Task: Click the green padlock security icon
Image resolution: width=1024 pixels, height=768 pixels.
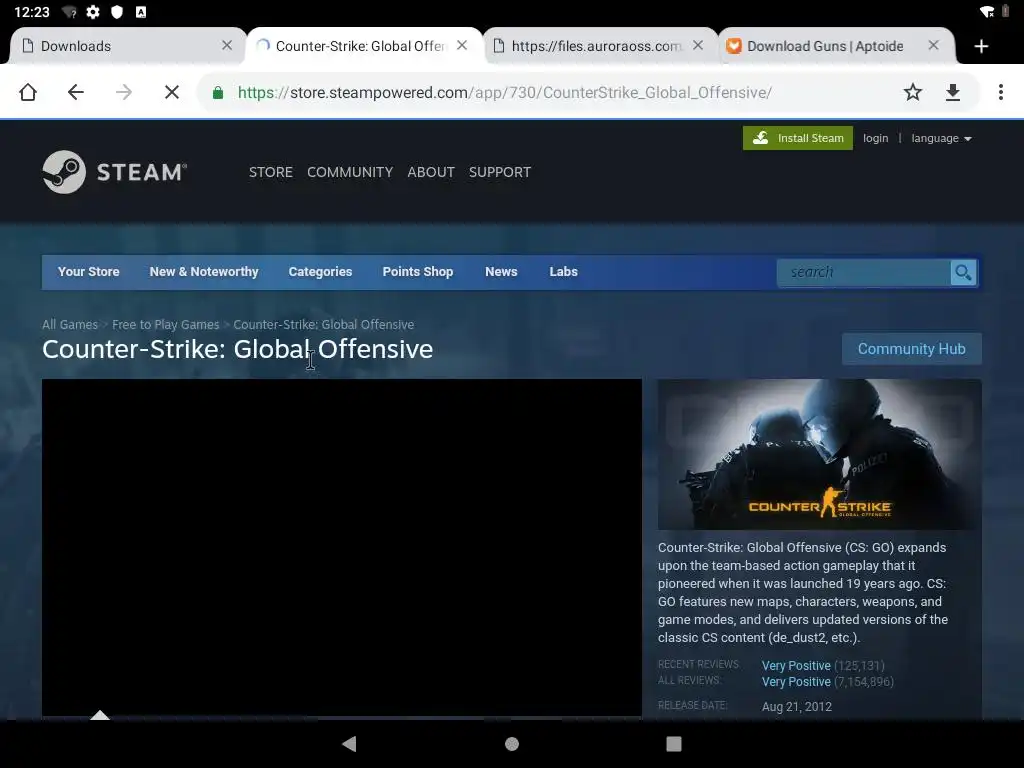Action: 218,93
